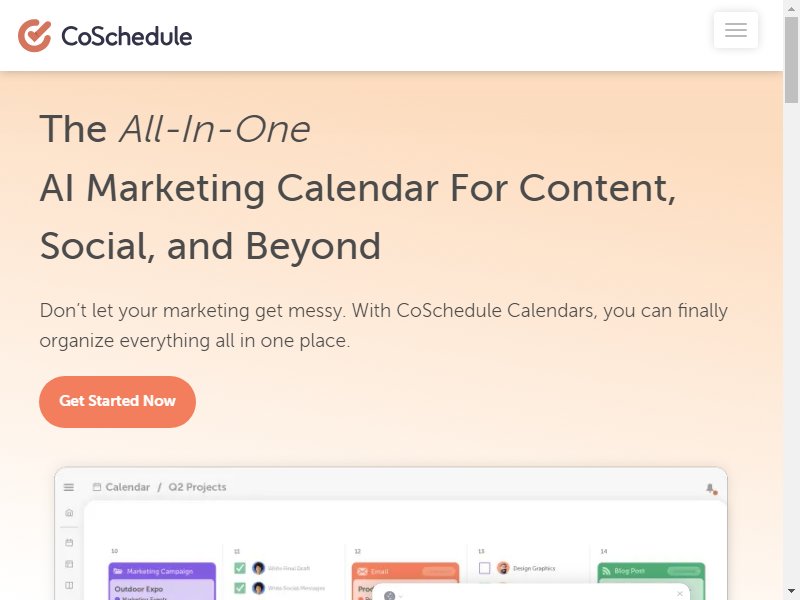Click the sidebar menu icon in calendar preview

(x=69, y=487)
